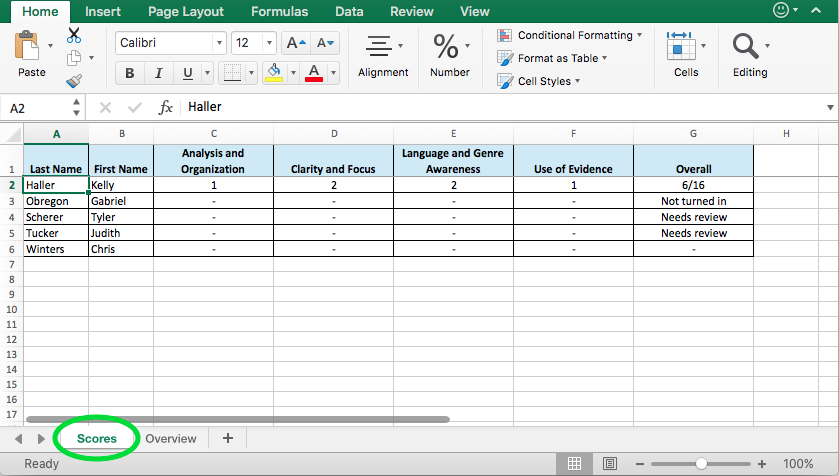The height and width of the screenshot is (476, 839).
Task: Go to previous sheet arrow
Action: click(x=19, y=439)
